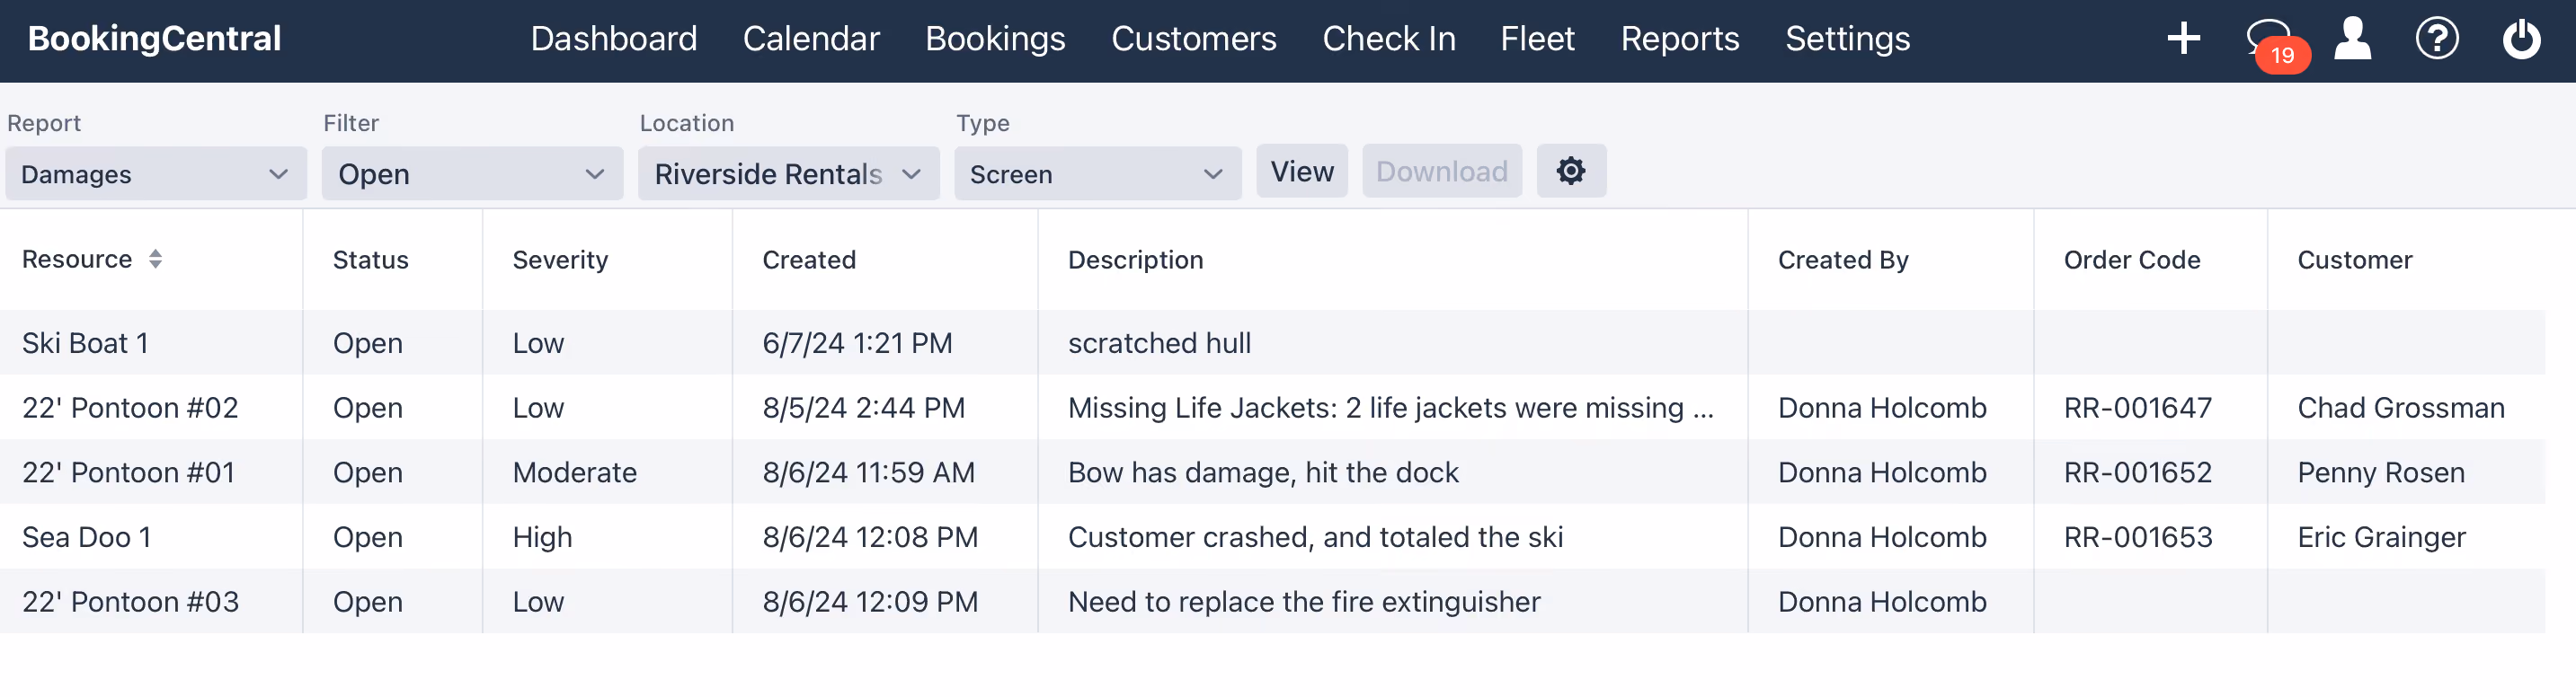
Task: Click the BookingCentral logo
Action: coord(154,39)
